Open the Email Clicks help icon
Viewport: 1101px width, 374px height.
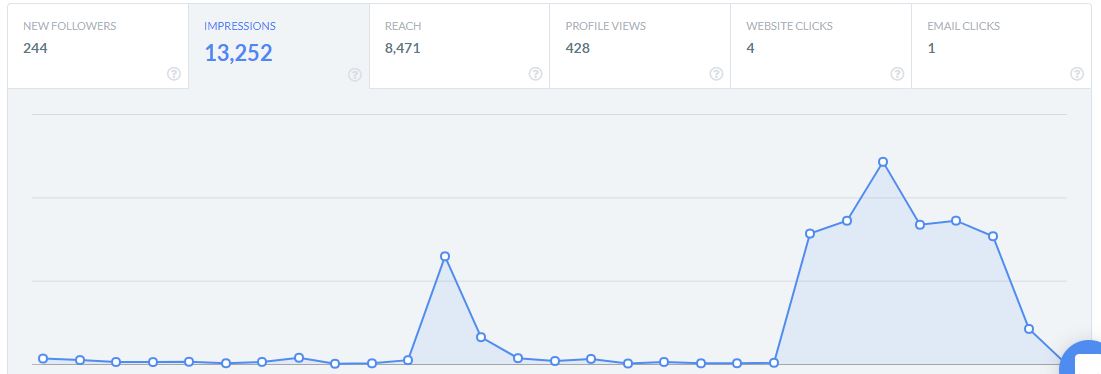[x=1077, y=74]
